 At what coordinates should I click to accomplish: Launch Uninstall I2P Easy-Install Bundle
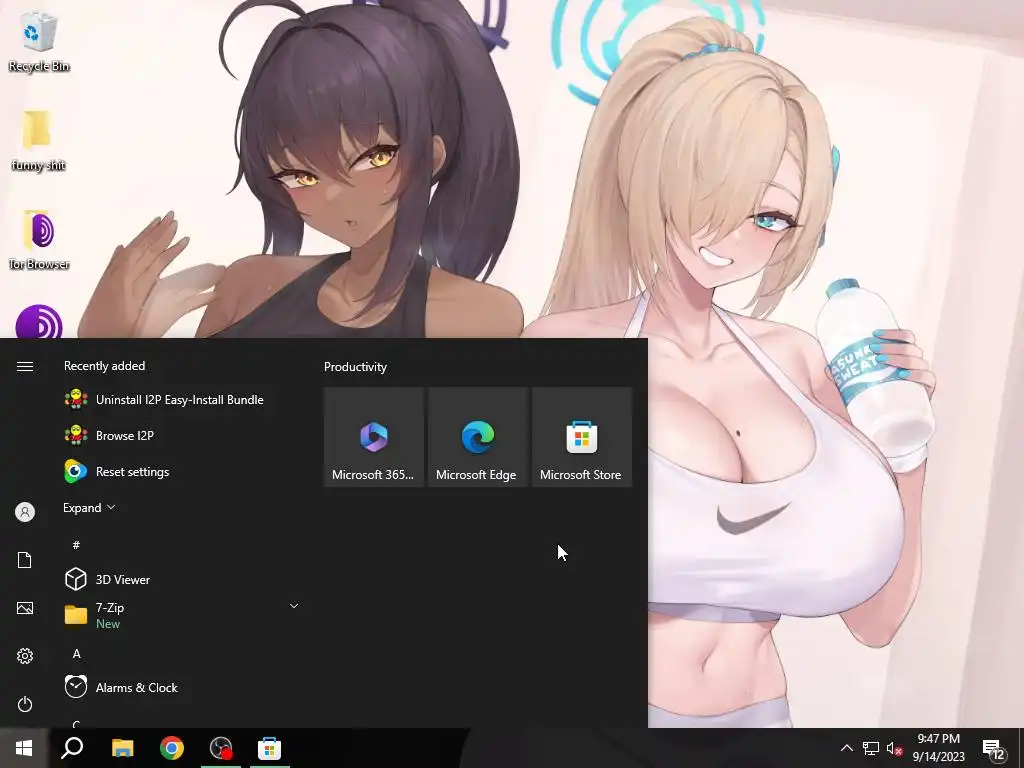180,400
